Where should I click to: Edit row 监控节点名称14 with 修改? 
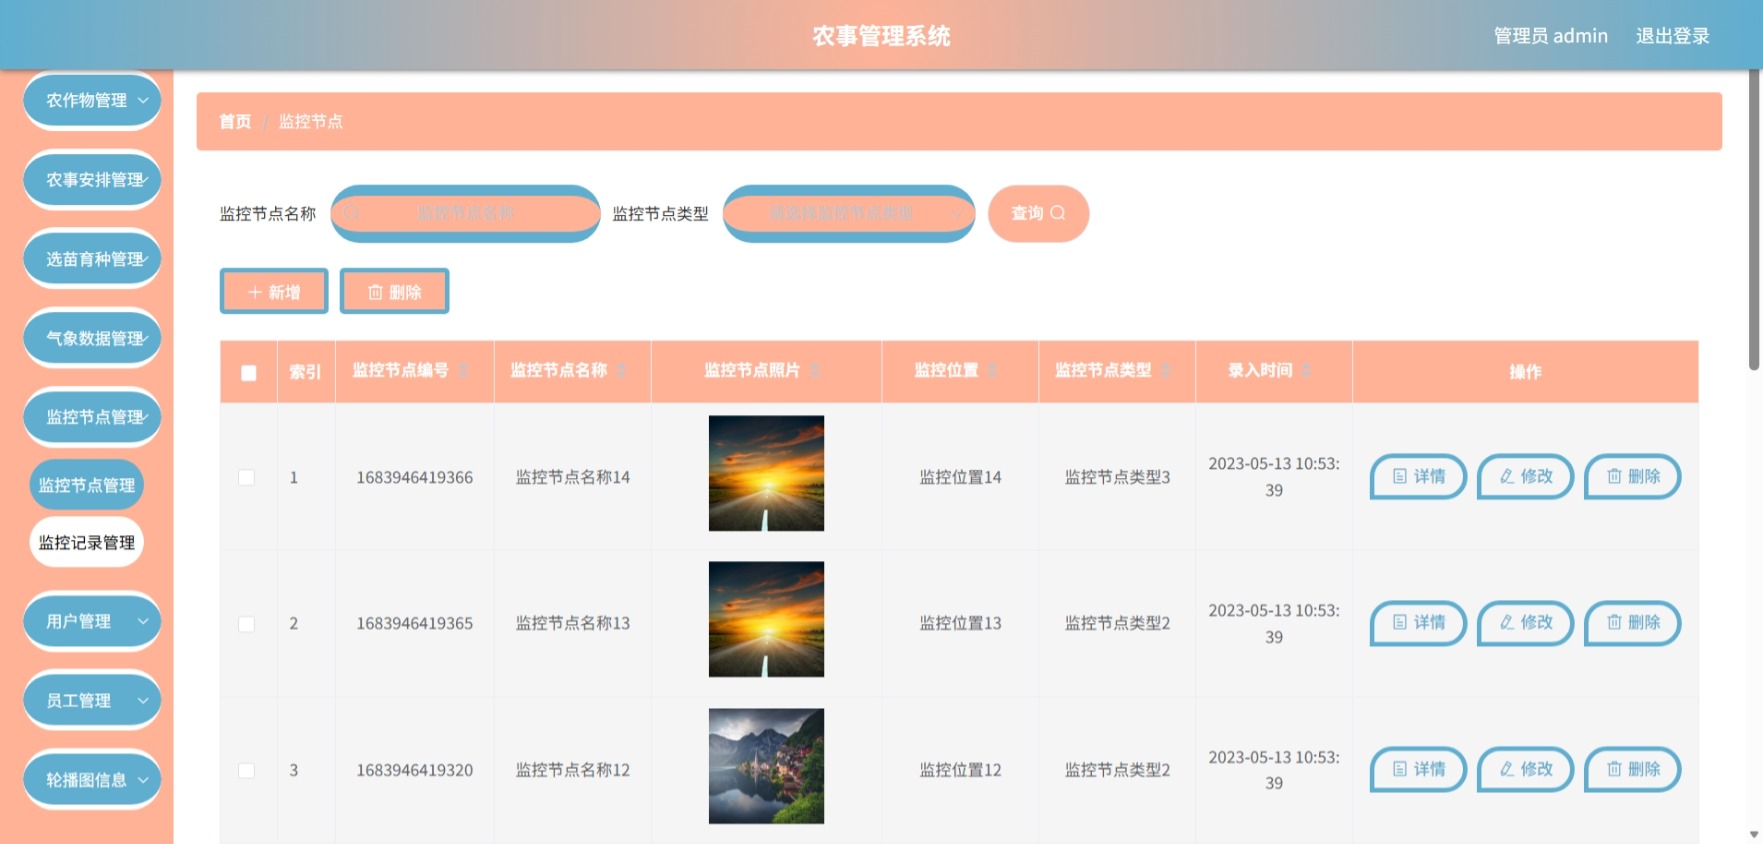pos(1526,476)
